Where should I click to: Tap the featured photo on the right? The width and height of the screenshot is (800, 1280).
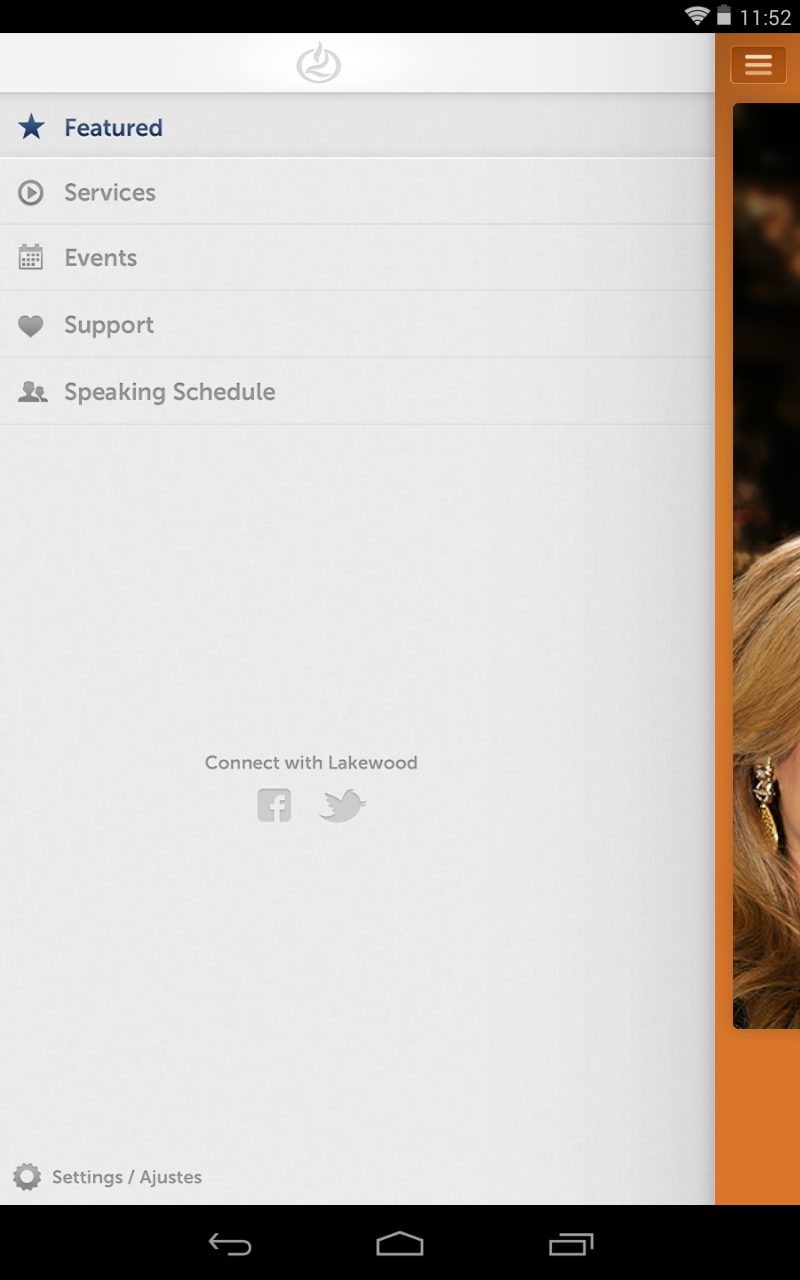coord(767,565)
